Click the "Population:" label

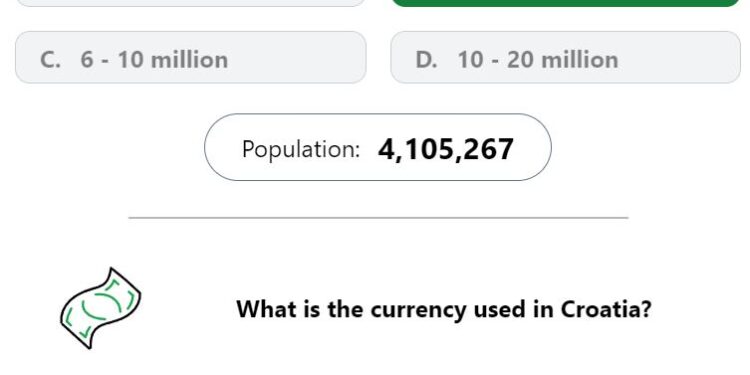(301, 149)
